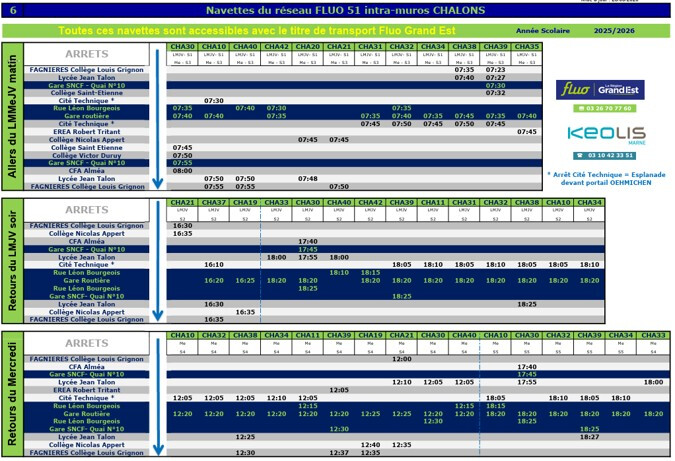The width and height of the screenshot is (675, 461).
Task: Click 12:05 in the Wednesday EREA Robert Tritant row
Action: tap(339, 390)
